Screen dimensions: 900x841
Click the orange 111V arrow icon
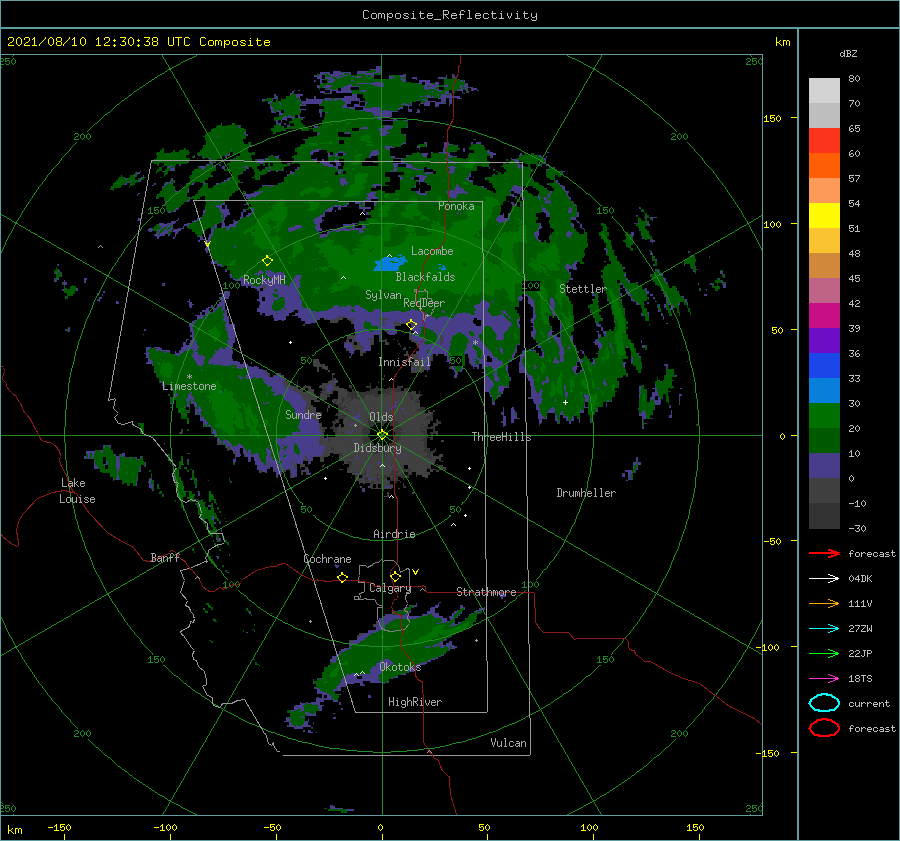coord(824,603)
